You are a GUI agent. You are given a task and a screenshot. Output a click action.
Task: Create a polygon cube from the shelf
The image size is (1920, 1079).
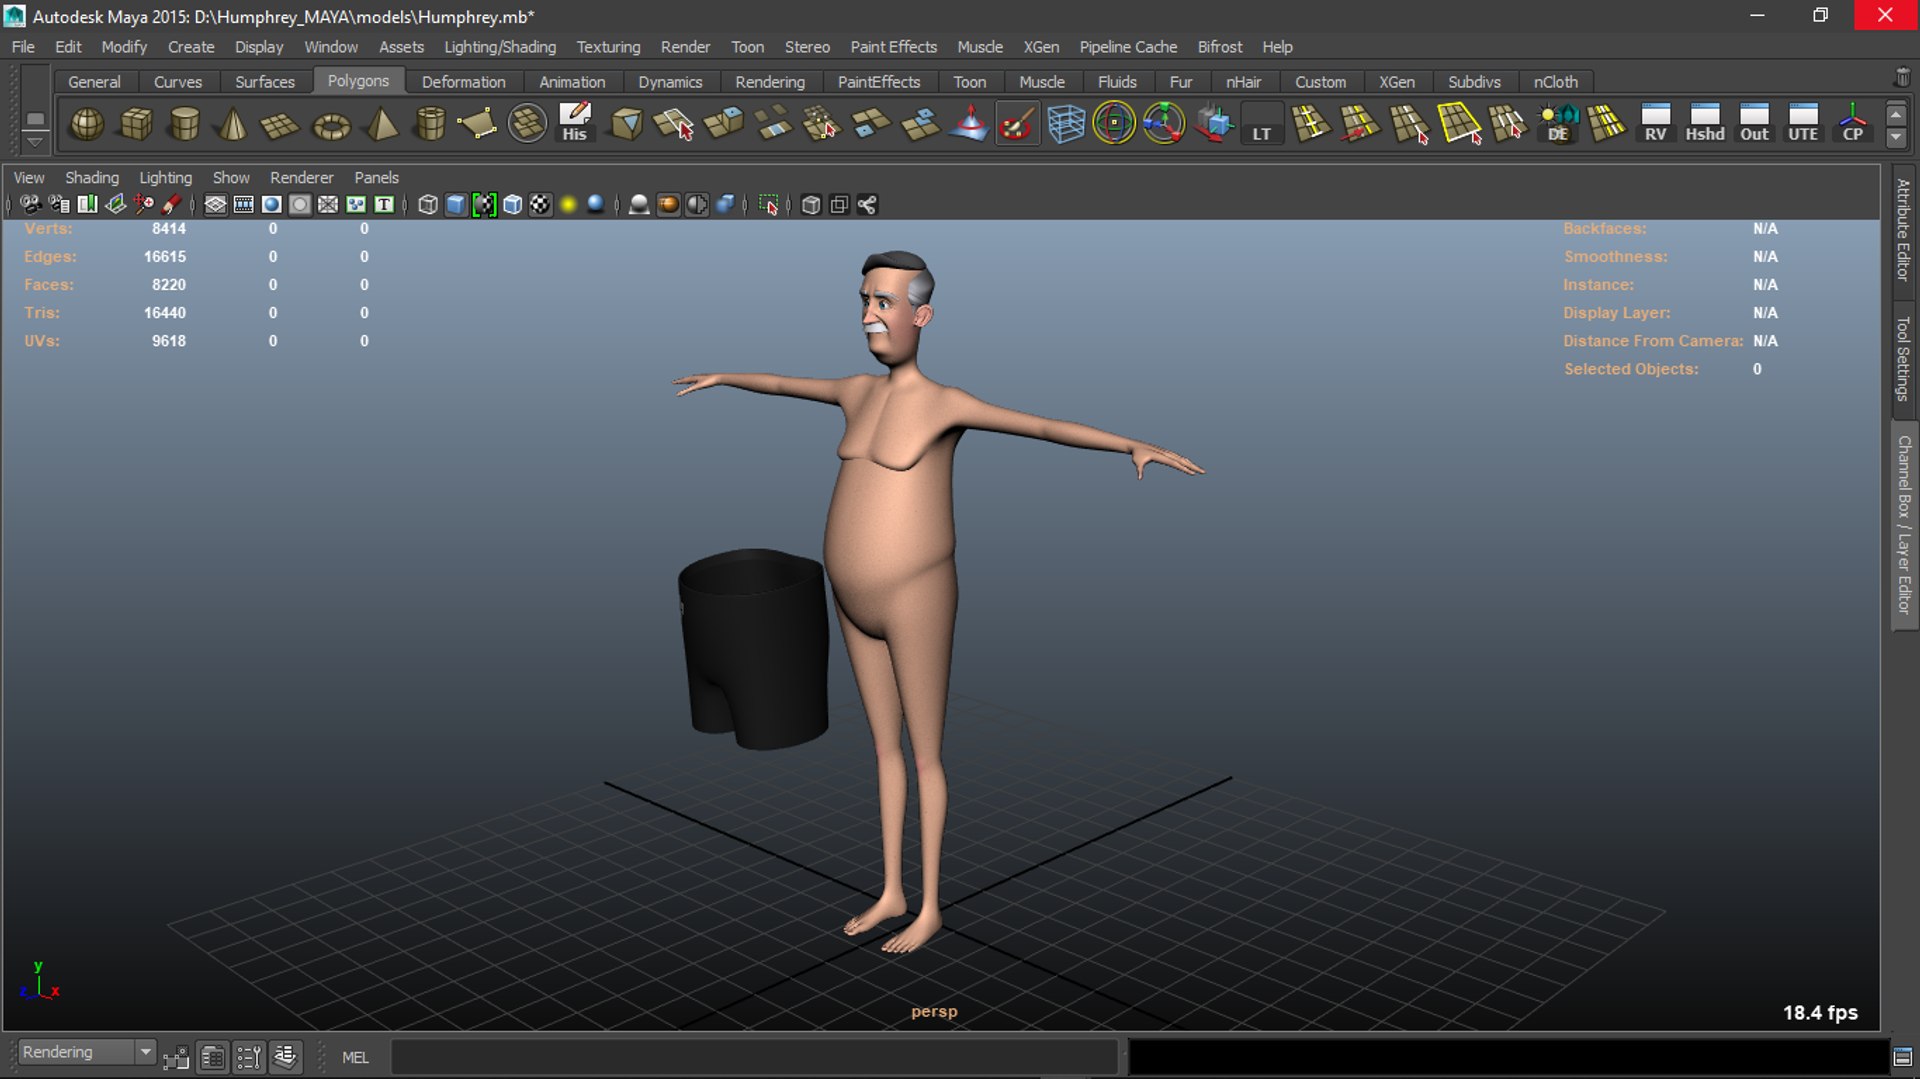(x=136, y=124)
